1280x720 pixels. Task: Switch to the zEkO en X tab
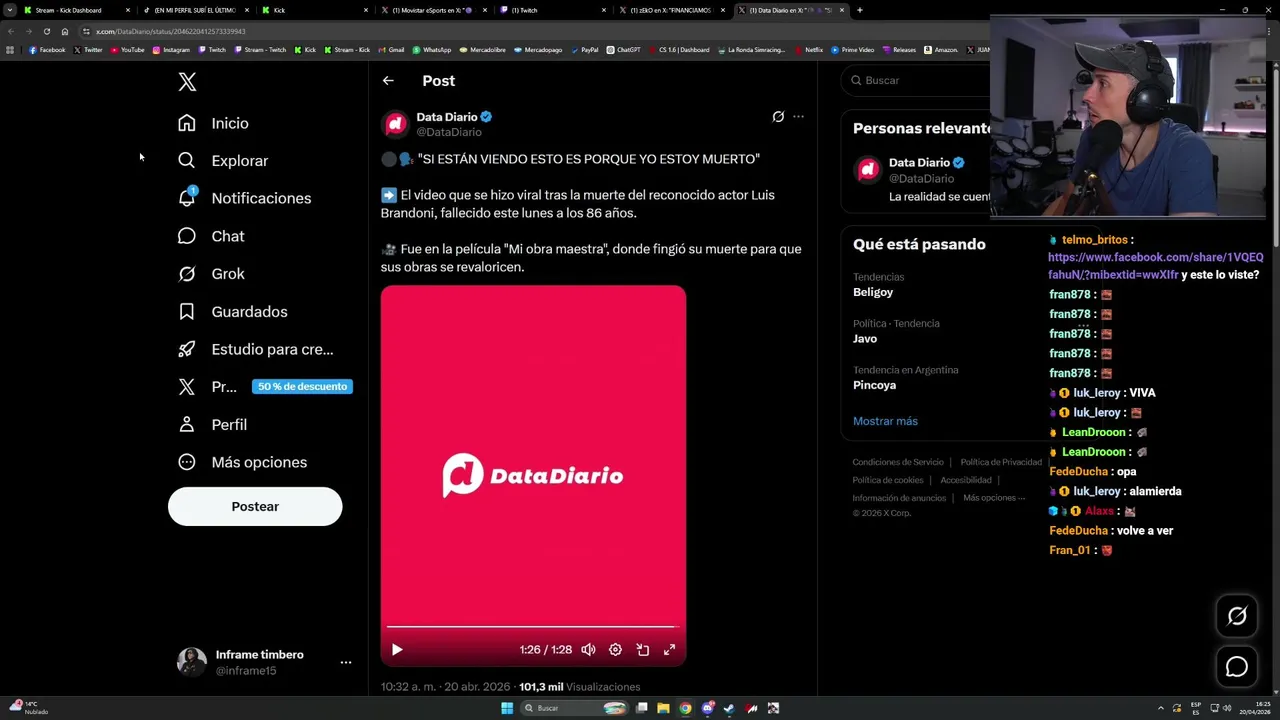pos(671,10)
